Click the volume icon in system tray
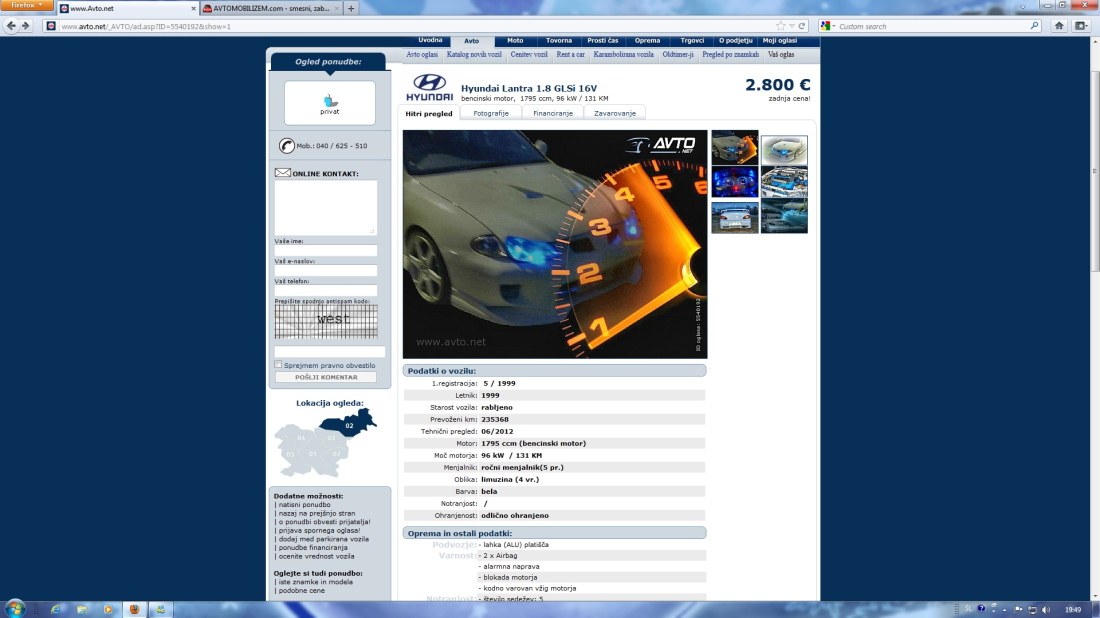The height and width of the screenshot is (618, 1100). (1046, 610)
